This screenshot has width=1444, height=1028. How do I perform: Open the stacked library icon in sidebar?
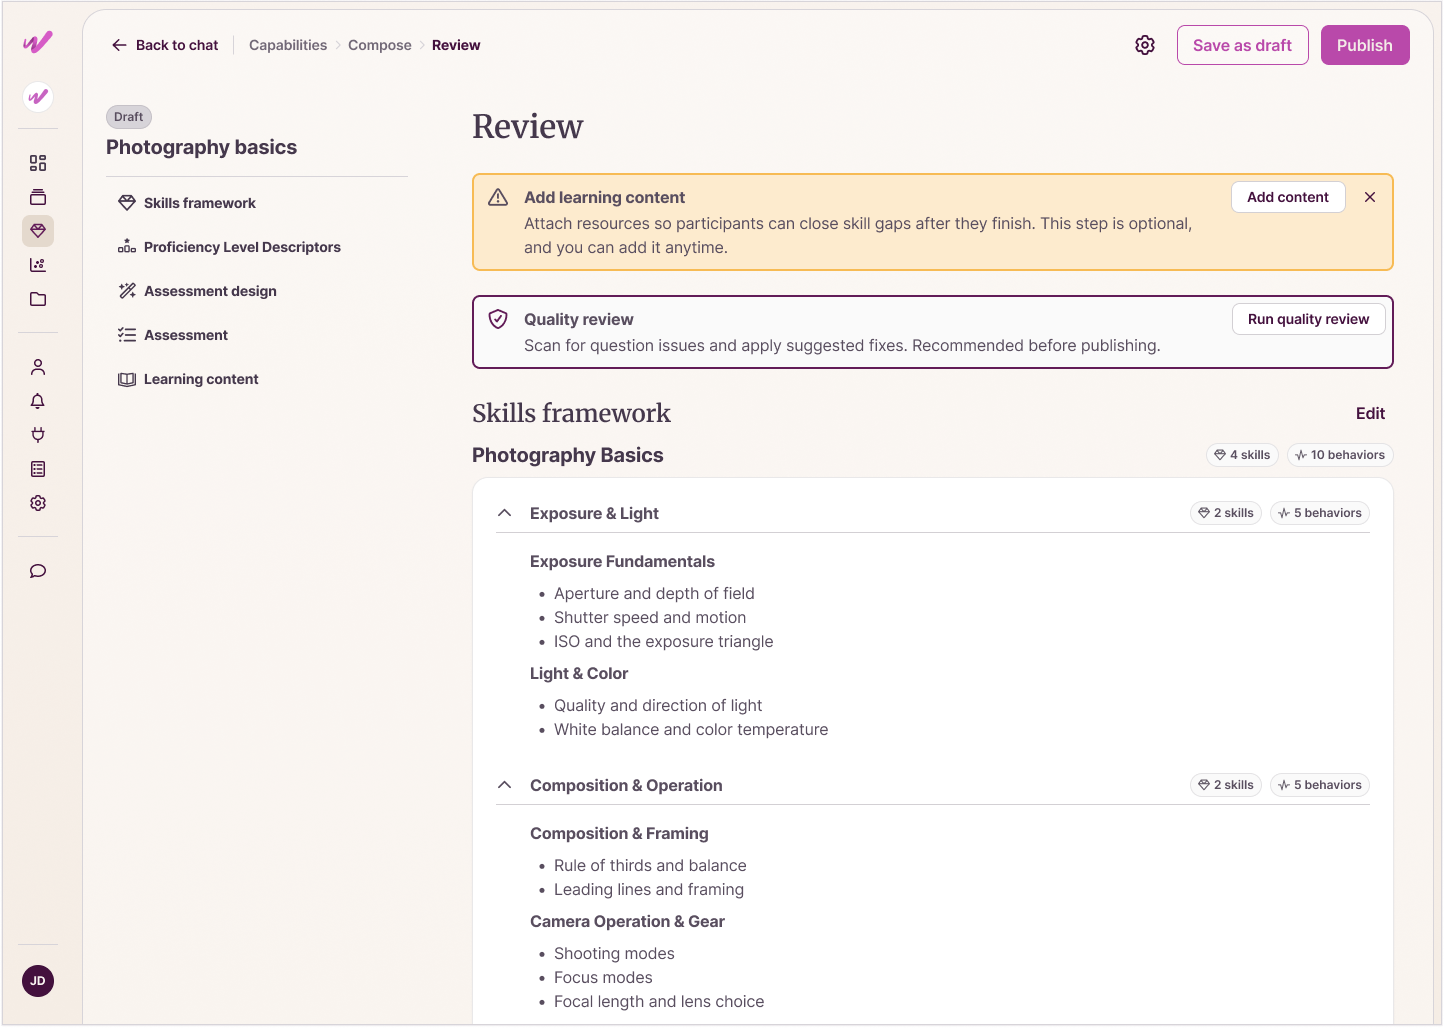pyautogui.click(x=38, y=197)
